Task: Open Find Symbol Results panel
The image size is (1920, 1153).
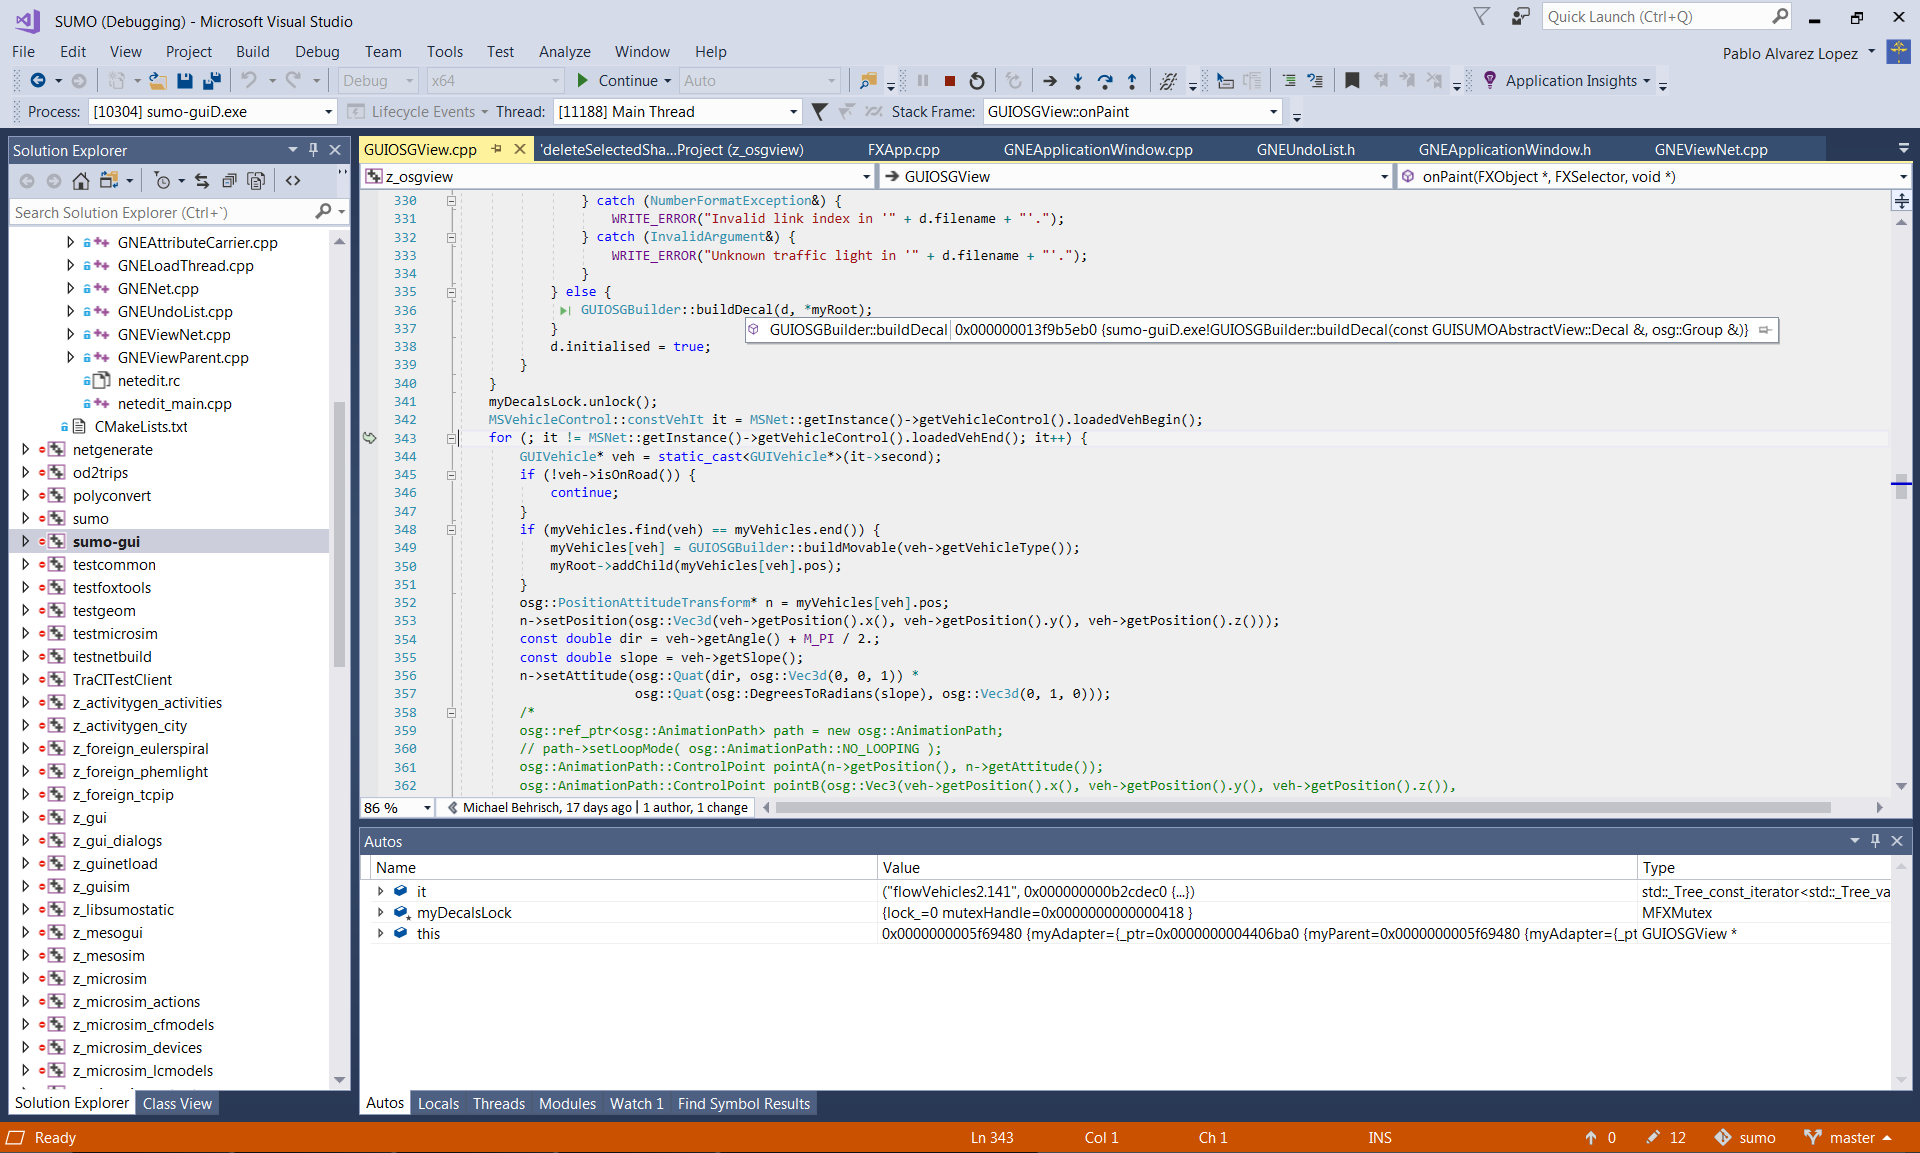Action: [743, 1103]
